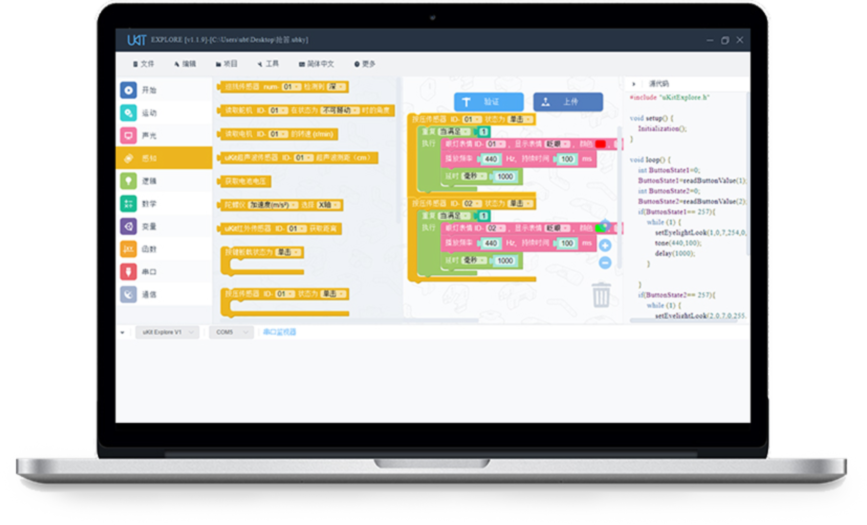Screen dimensions: 867x525
Task: Click the red color swatch in eye-light block
Action: [601, 144]
